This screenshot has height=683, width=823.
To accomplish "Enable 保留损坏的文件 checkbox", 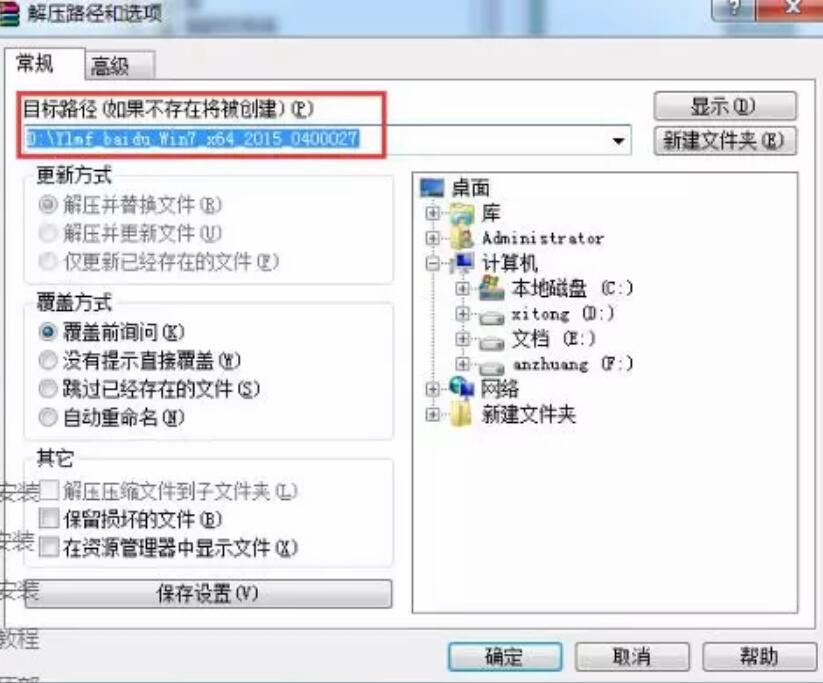I will [x=49, y=519].
